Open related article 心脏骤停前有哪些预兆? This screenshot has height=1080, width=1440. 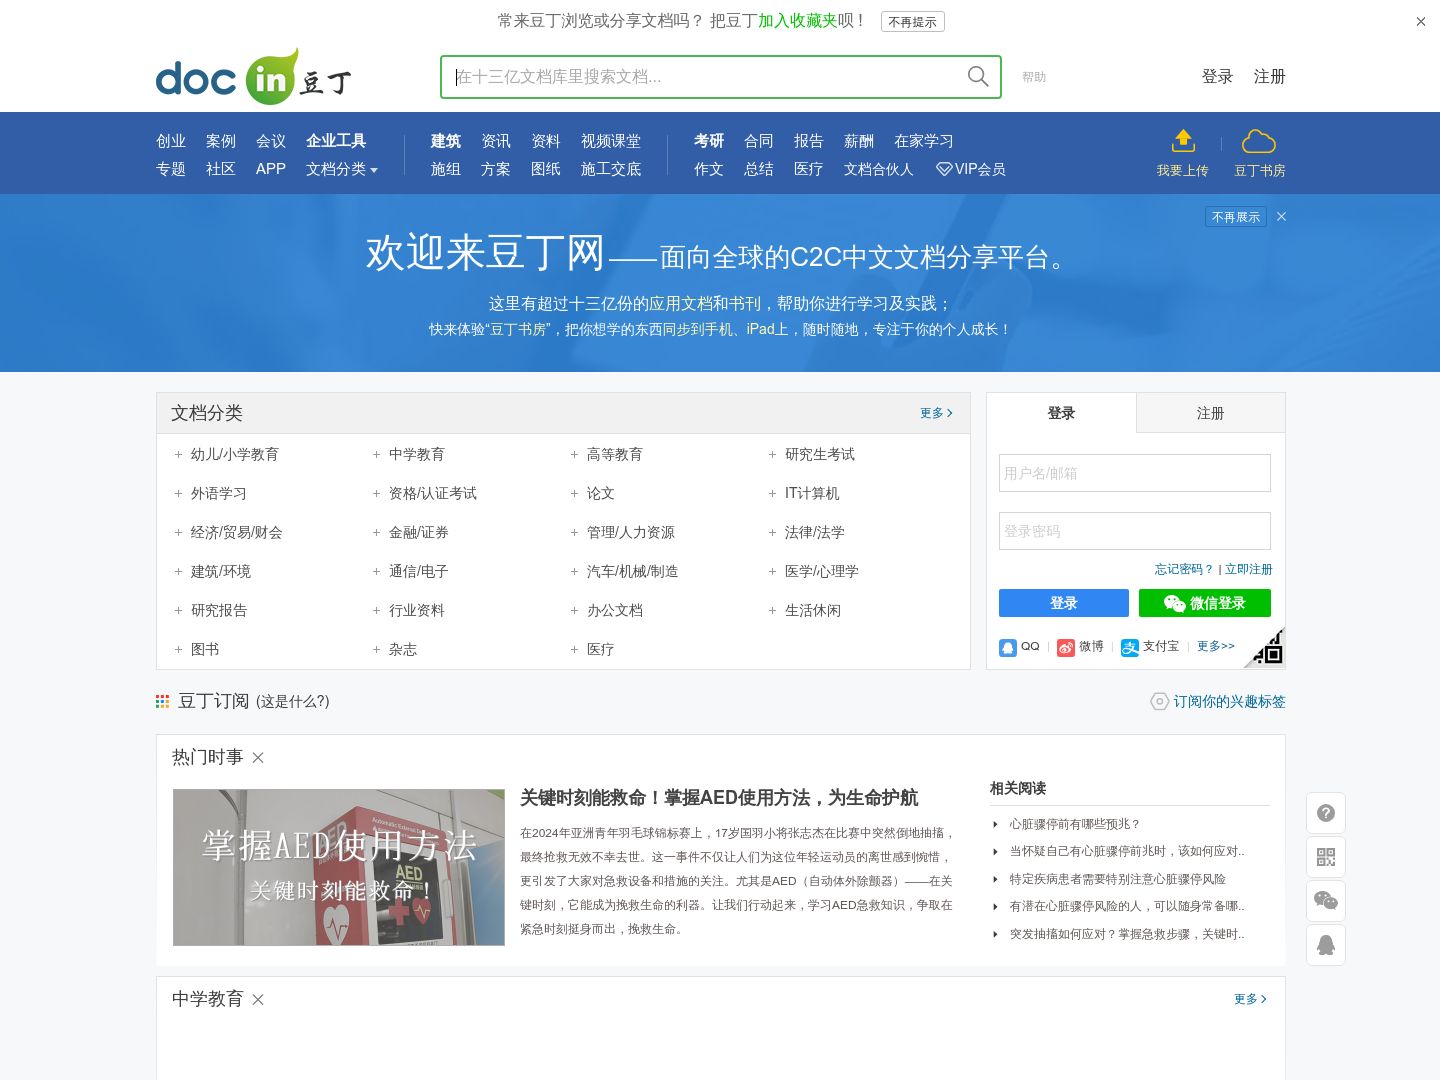1075,824
